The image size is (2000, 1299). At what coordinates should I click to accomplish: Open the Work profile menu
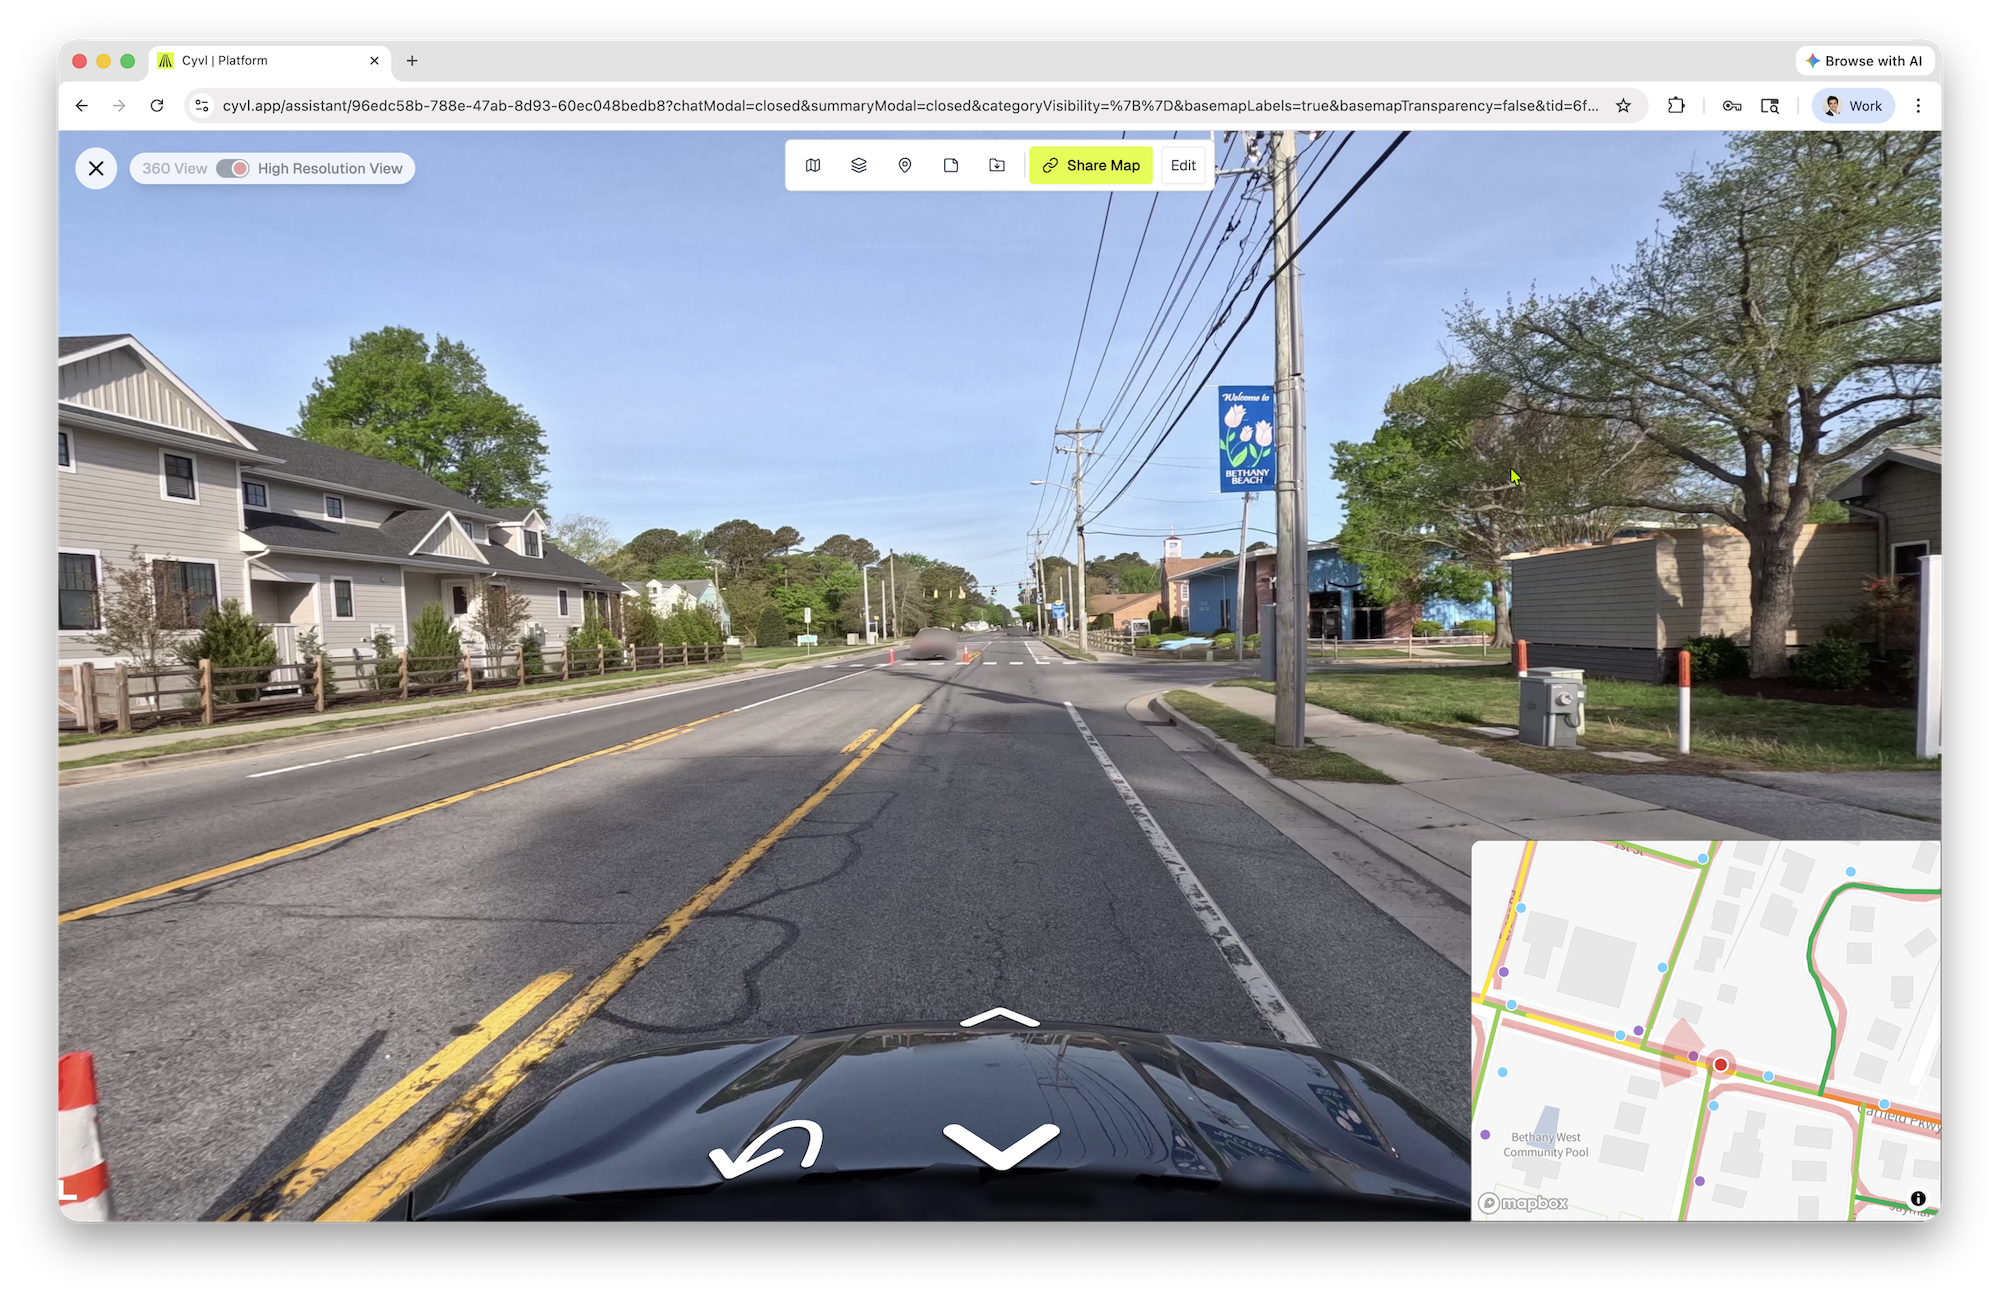click(1853, 106)
